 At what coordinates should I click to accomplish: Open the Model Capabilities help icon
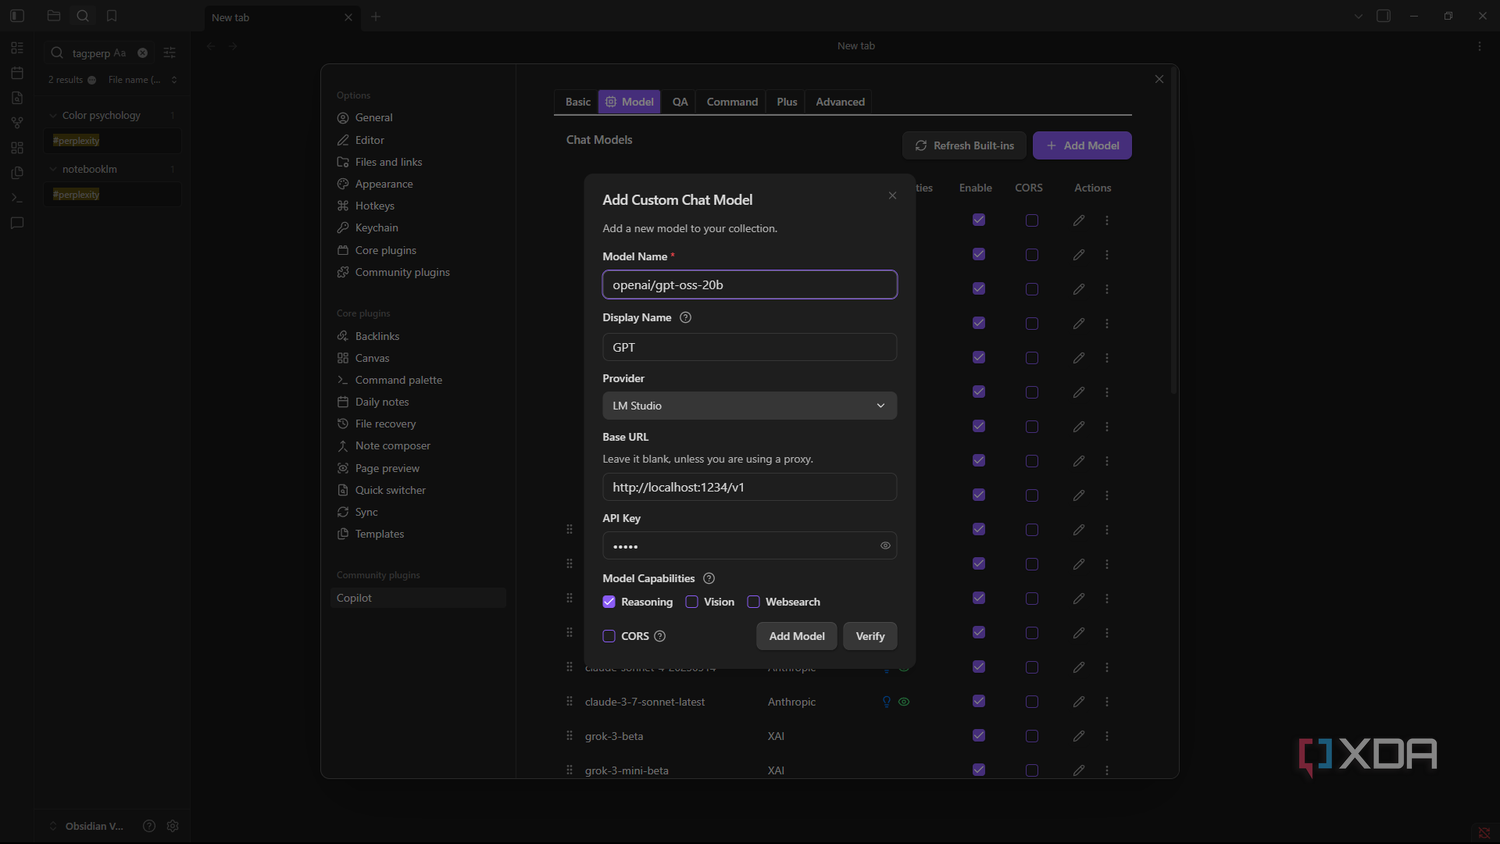(709, 579)
